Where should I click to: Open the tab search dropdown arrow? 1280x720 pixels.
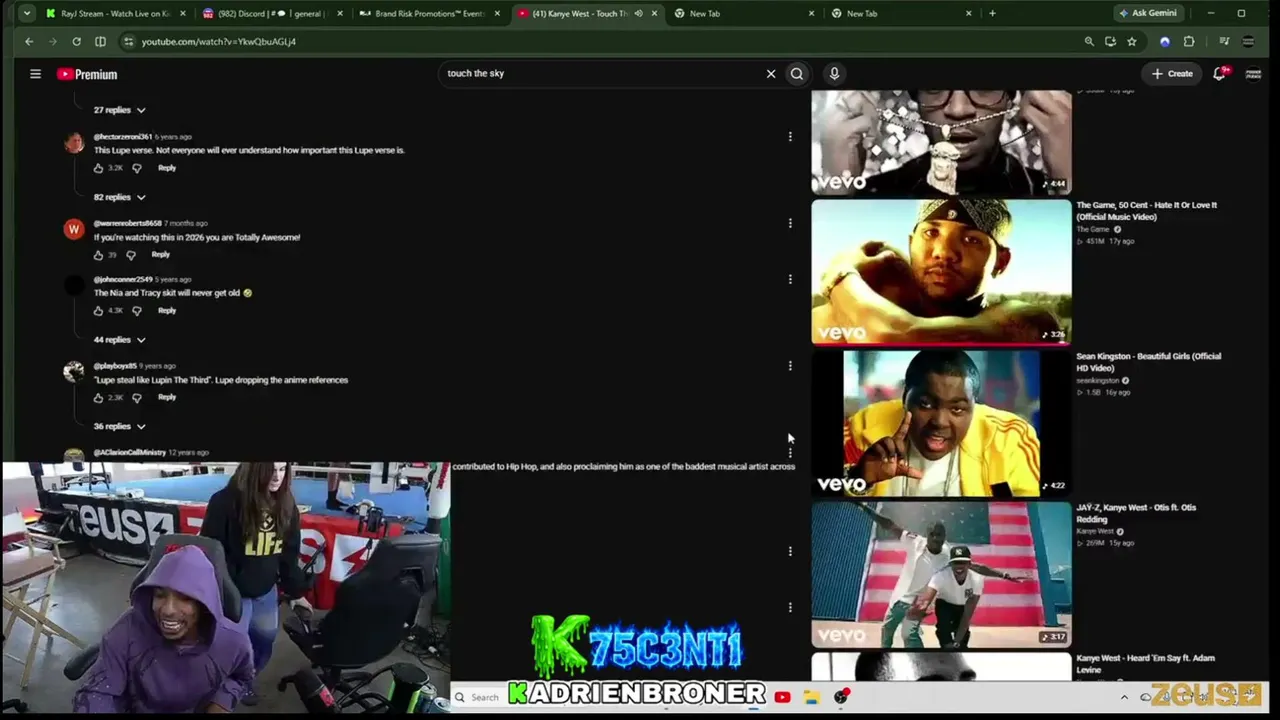(x=27, y=14)
